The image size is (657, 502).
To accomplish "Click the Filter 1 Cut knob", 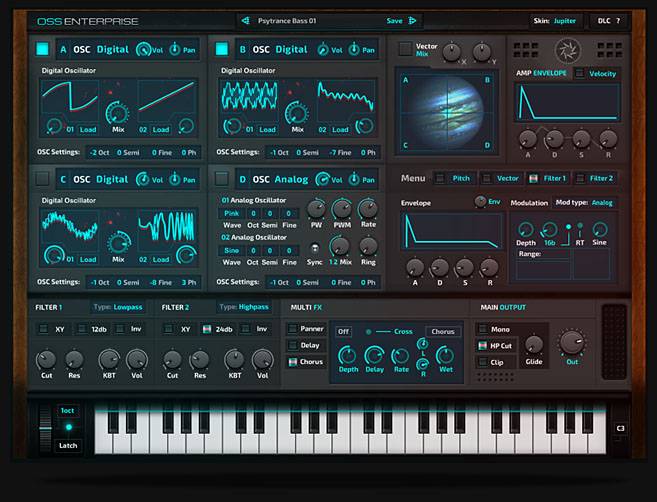I will [44, 359].
